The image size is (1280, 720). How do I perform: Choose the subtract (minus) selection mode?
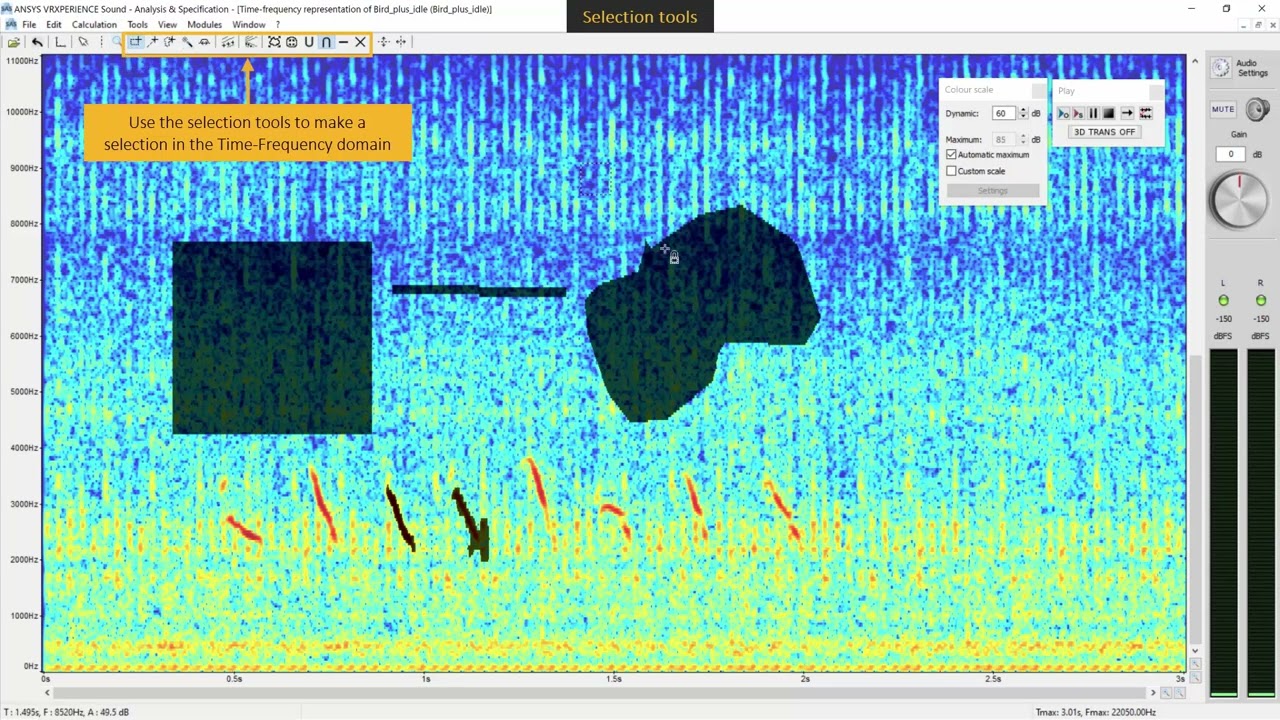pos(343,42)
